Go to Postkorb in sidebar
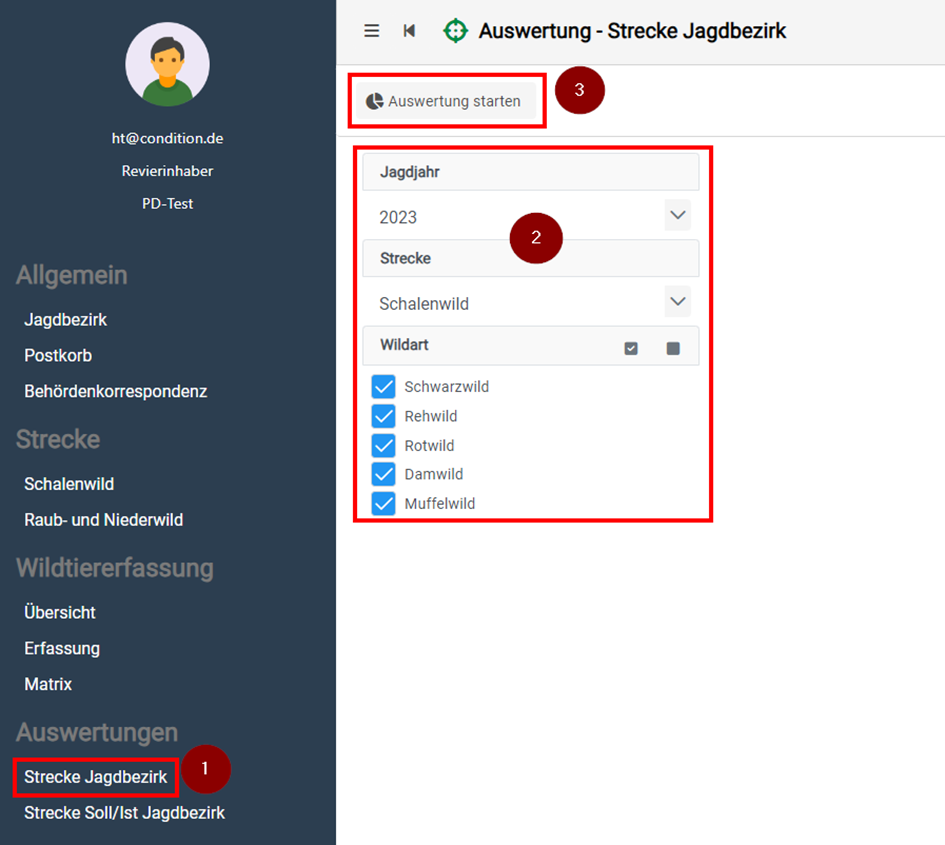This screenshot has height=845, width=945. tap(58, 356)
